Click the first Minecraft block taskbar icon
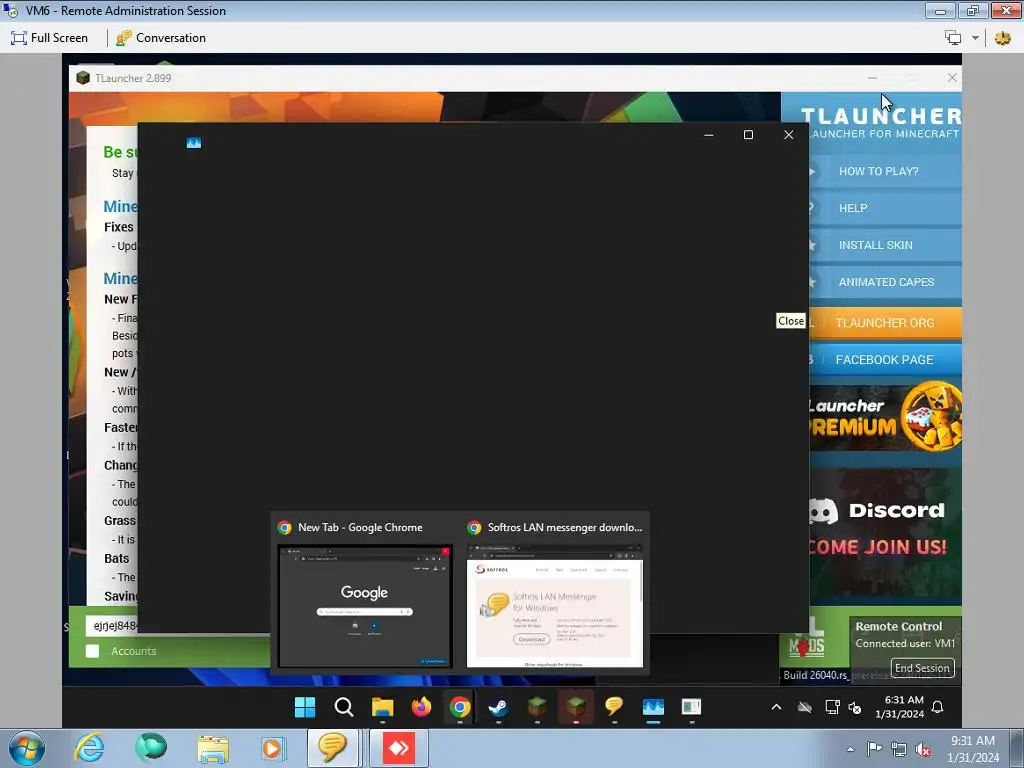The height and width of the screenshot is (768, 1024). (x=537, y=707)
